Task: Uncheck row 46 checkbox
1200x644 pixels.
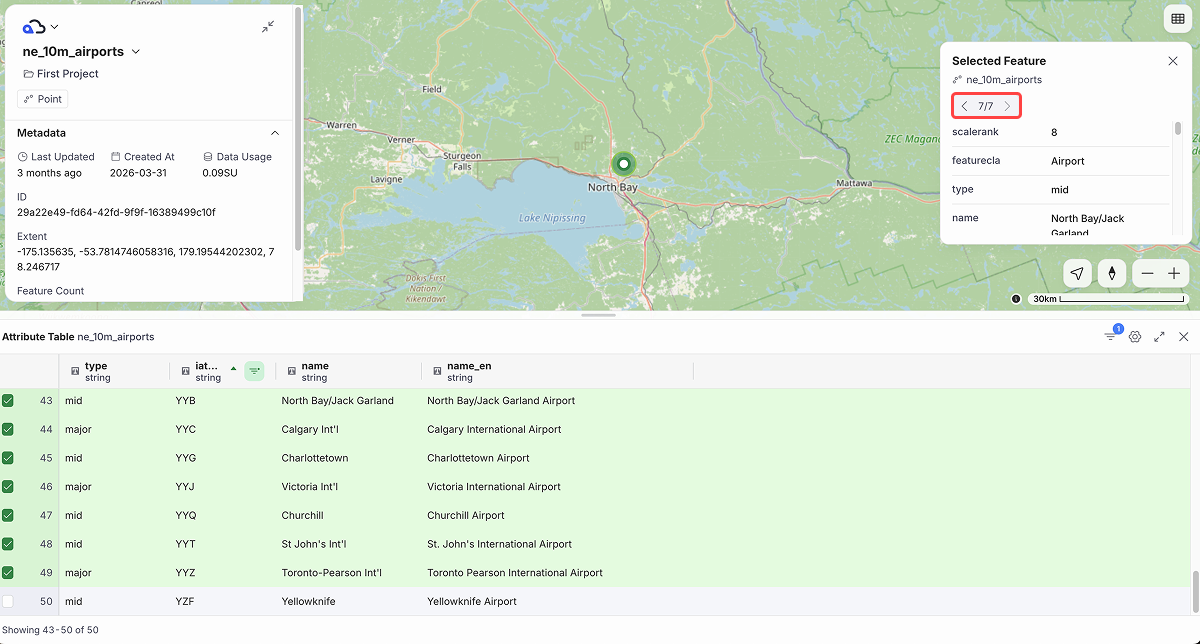Action: tap(8, 487)
